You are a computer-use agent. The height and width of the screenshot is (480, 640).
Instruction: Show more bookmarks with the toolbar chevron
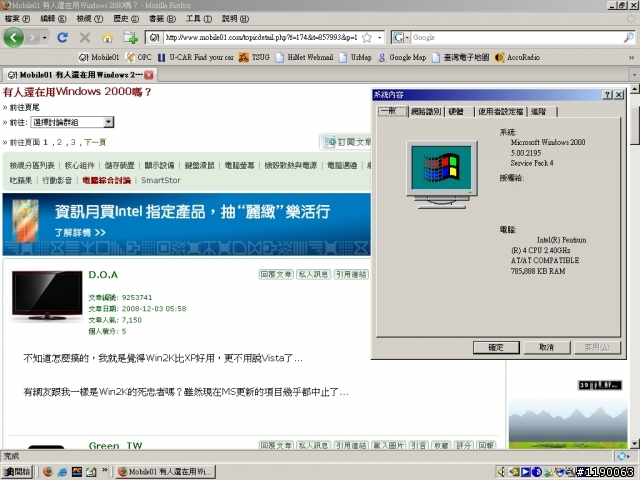tap(631, 58)
